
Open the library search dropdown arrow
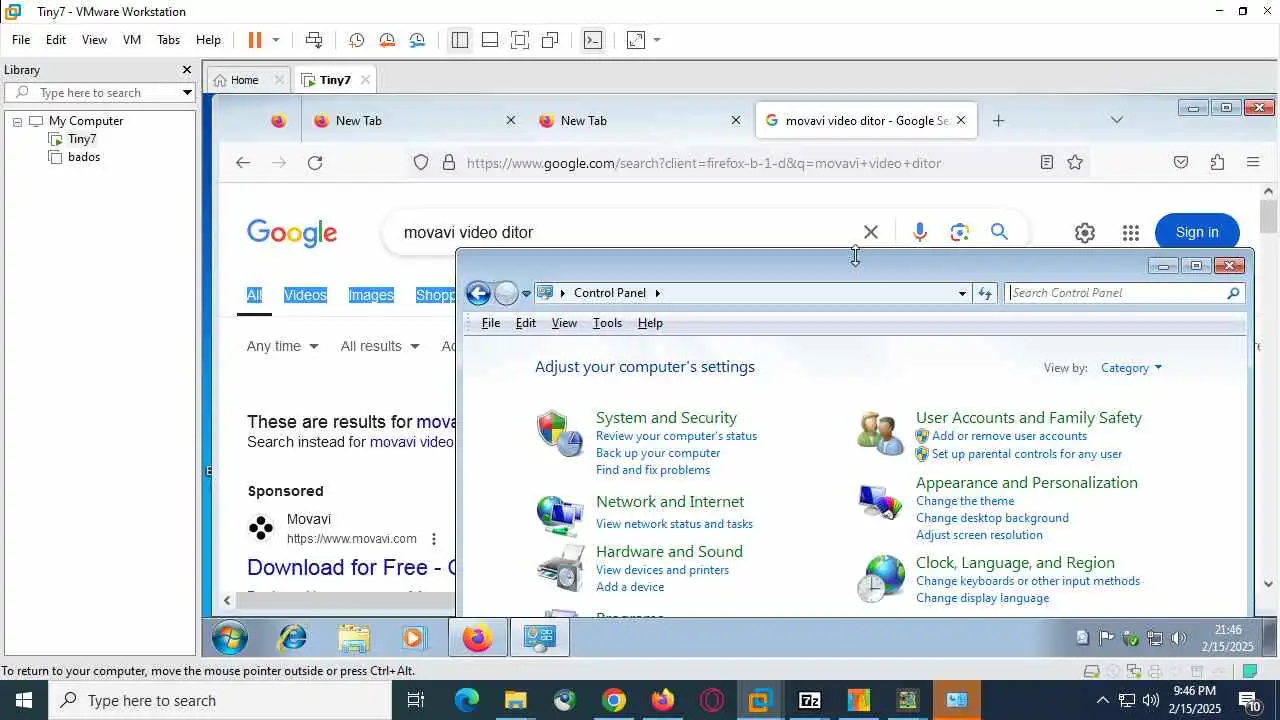[187, 92]
